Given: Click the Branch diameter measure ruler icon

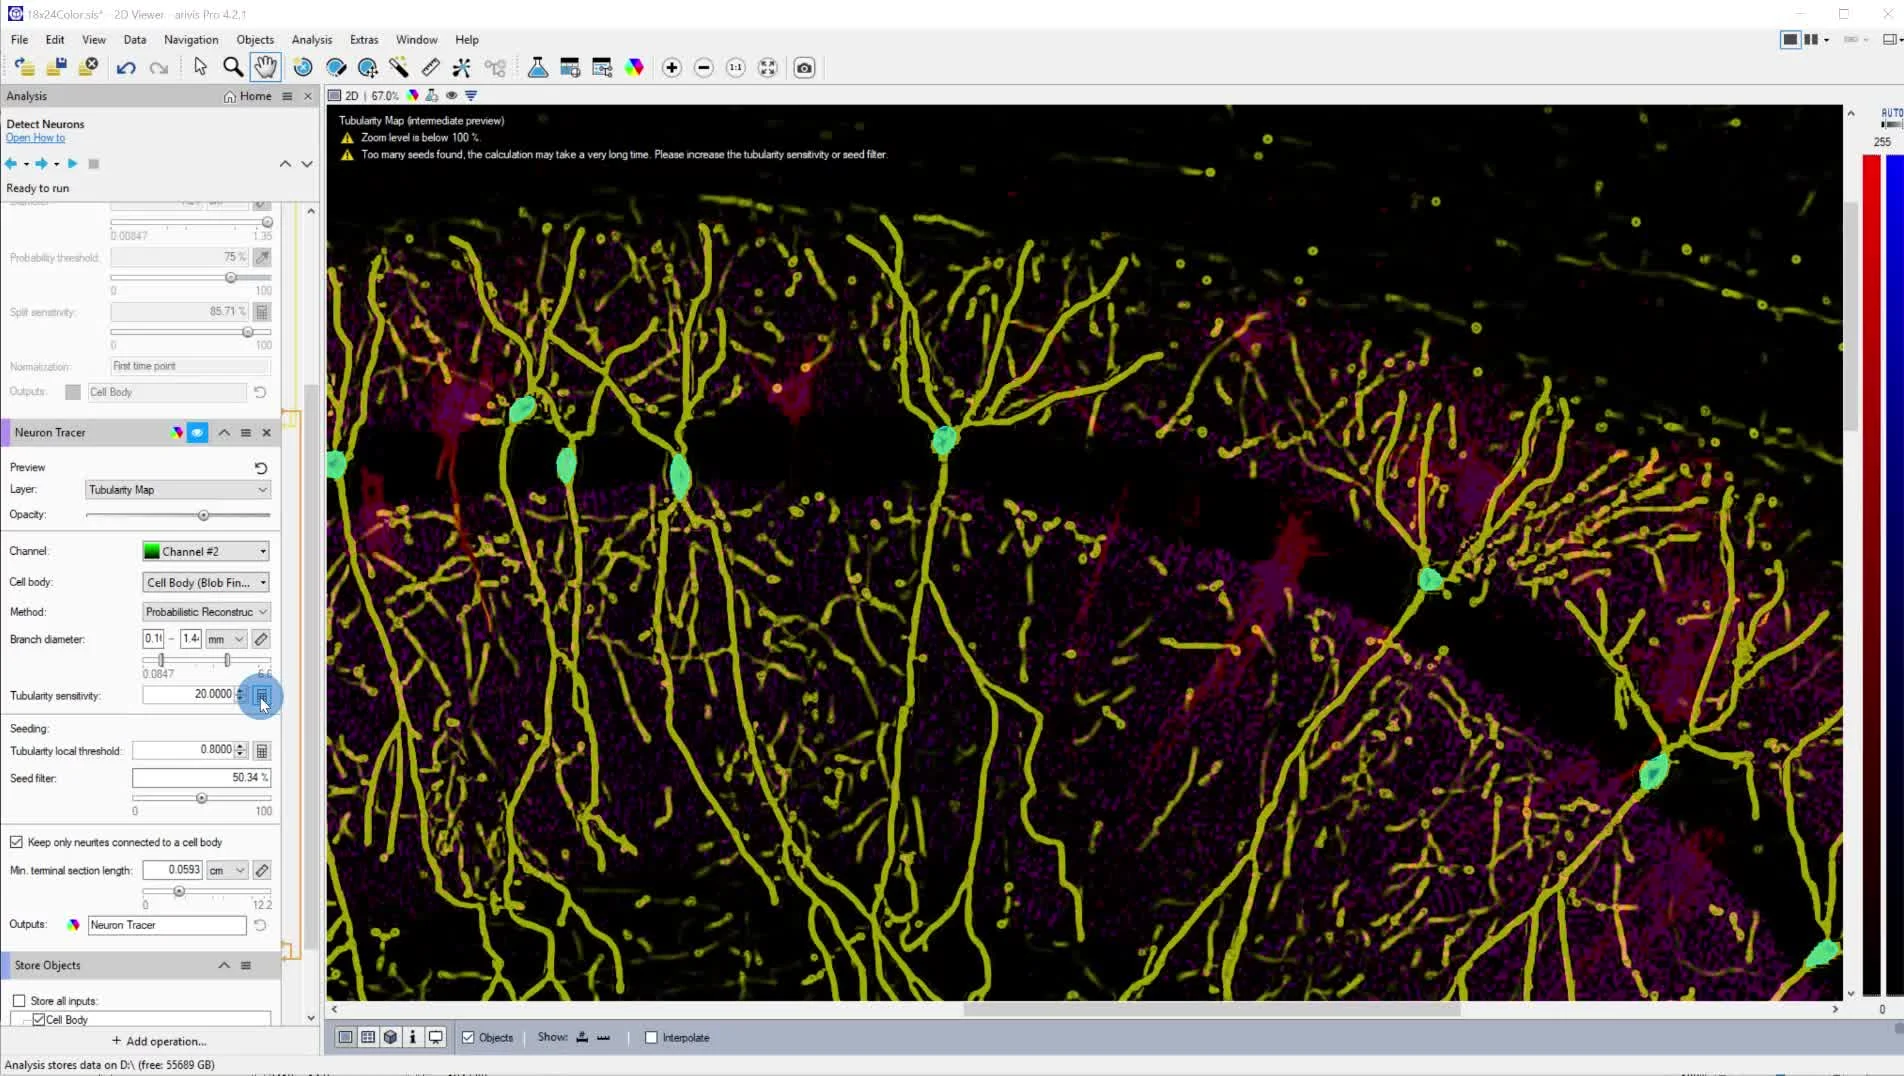Looking at the screenshot, I should pyautogui.click(x=261, y=639).
